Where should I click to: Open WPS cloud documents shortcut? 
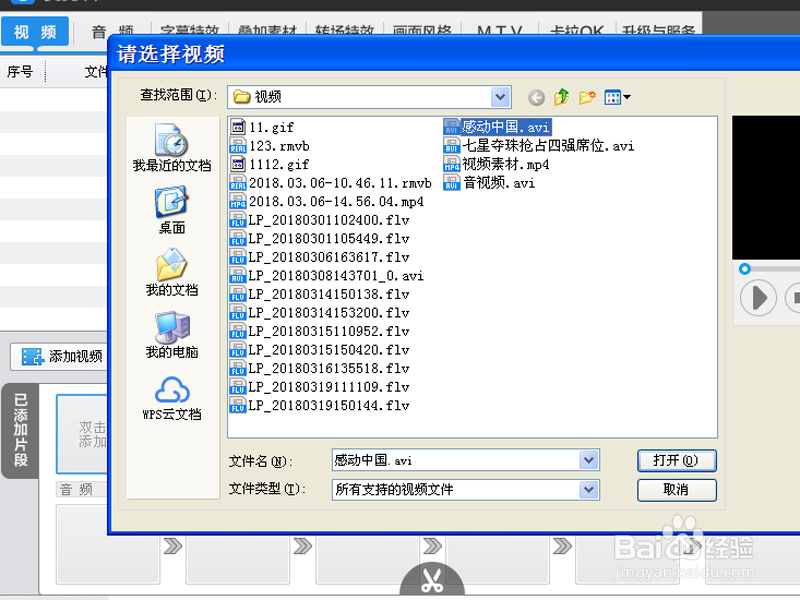pyautogui.click(x=172, y=398)
